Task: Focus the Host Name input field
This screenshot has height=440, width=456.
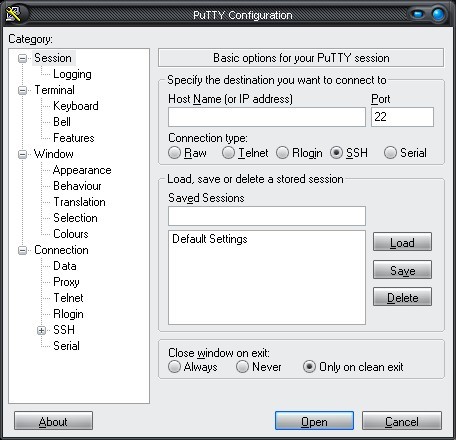Action: pyautogui.click(x=267, y=117)
